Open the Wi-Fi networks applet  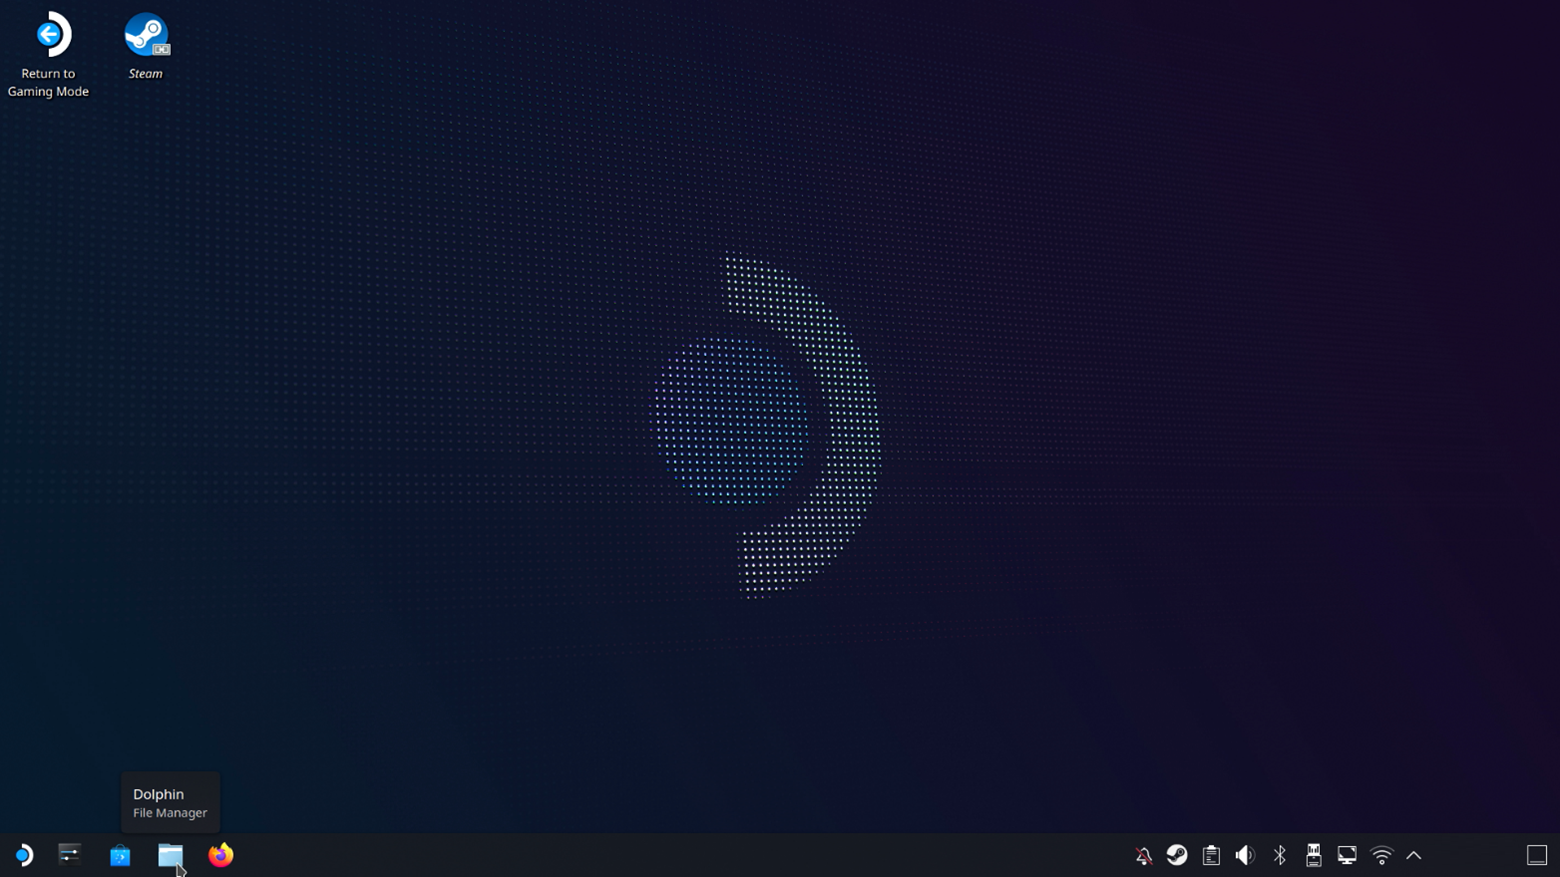[x=1381, y=855]
